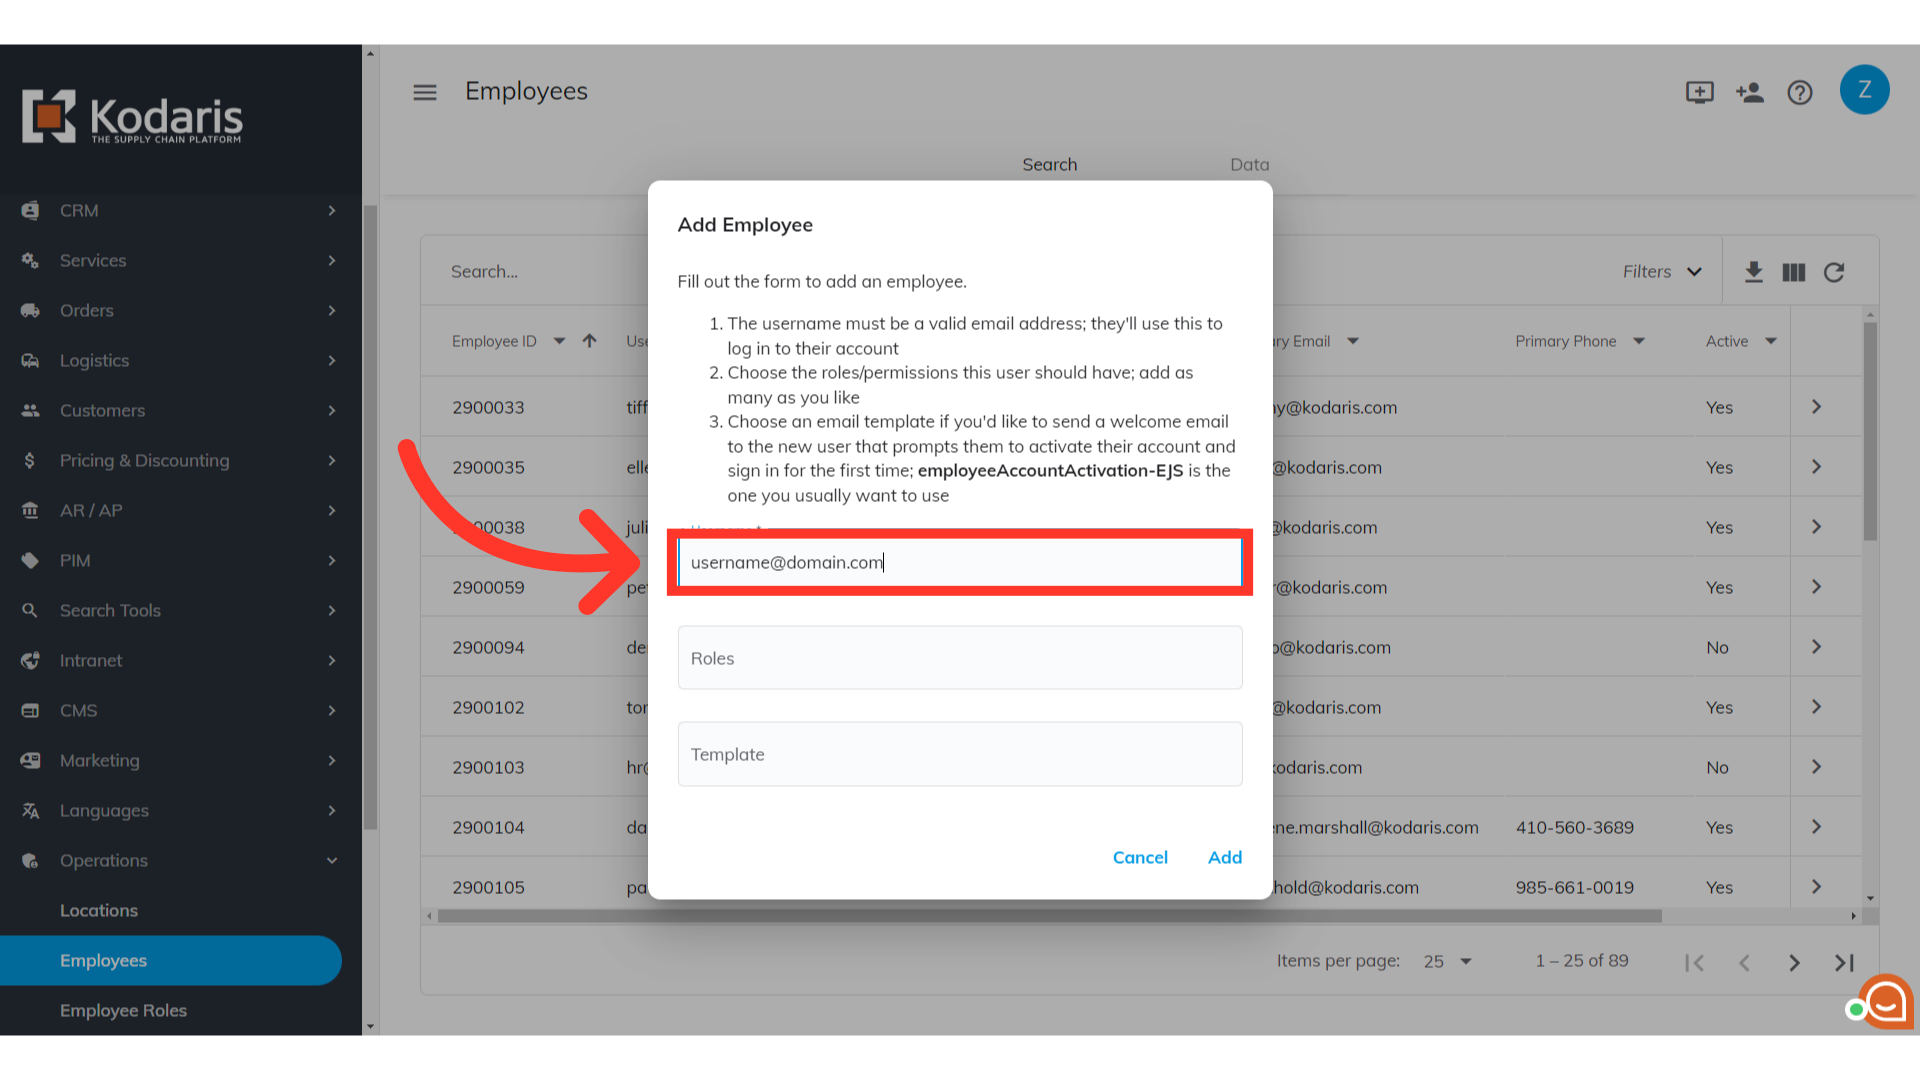Screen dimensions: 1920x1080
Task: Click Add to submit the employee
Action: pos(1224,857)
